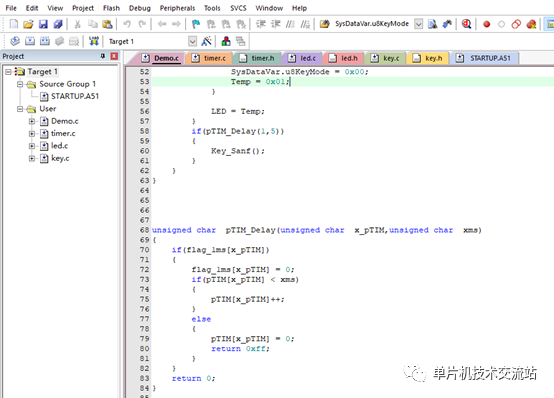Open Options for Target wand icon
Viewport: 554px width, 398px height.
coord(206,41)
